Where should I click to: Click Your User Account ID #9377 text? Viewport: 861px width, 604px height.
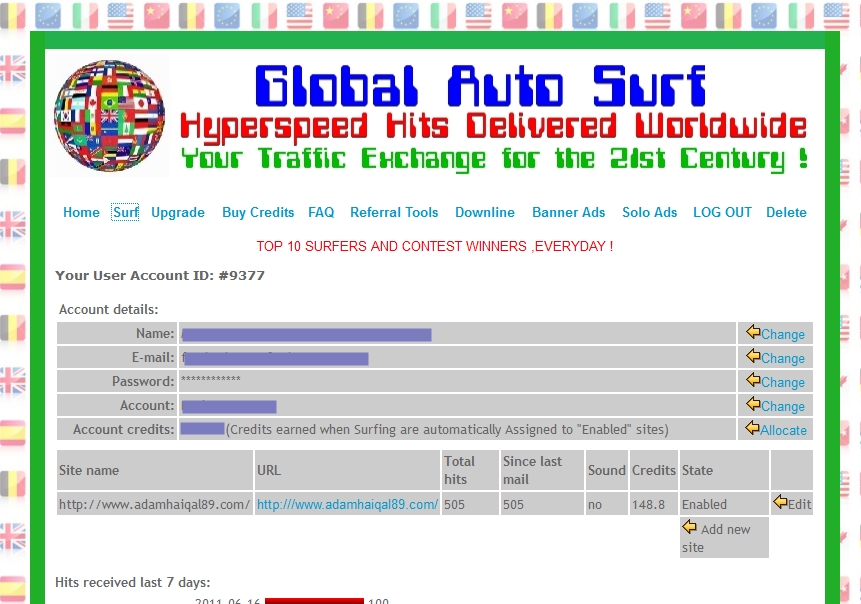coord(160,276)
